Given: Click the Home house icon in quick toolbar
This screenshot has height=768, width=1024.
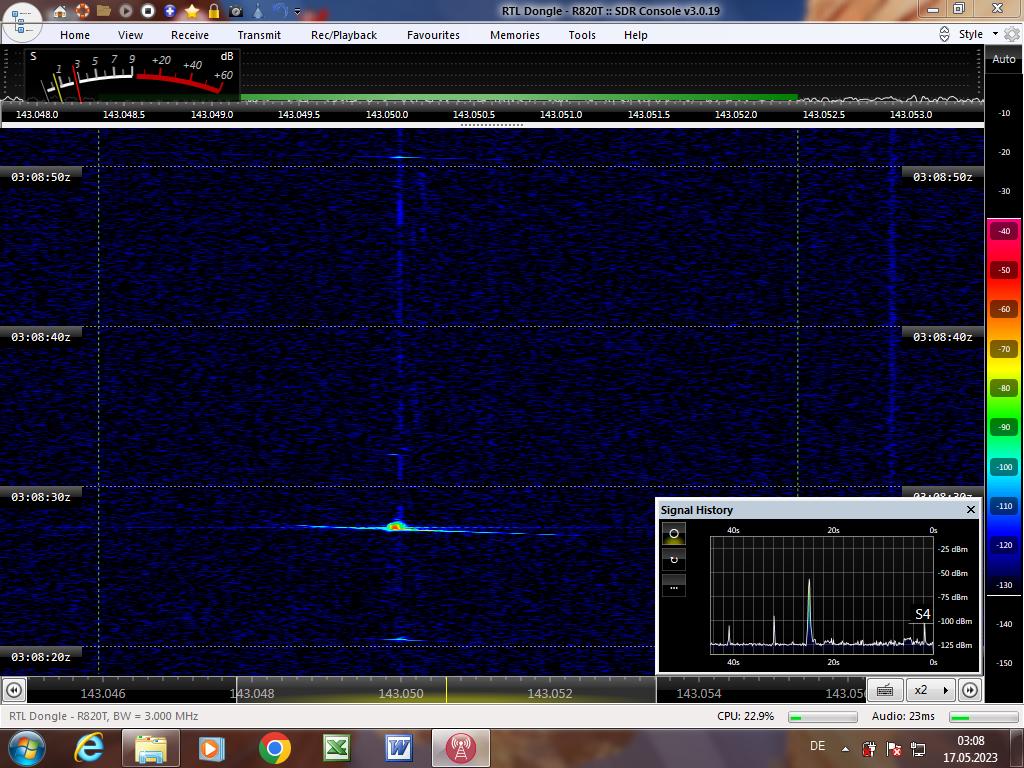Looking at the screenshot, I should [59, 11].
